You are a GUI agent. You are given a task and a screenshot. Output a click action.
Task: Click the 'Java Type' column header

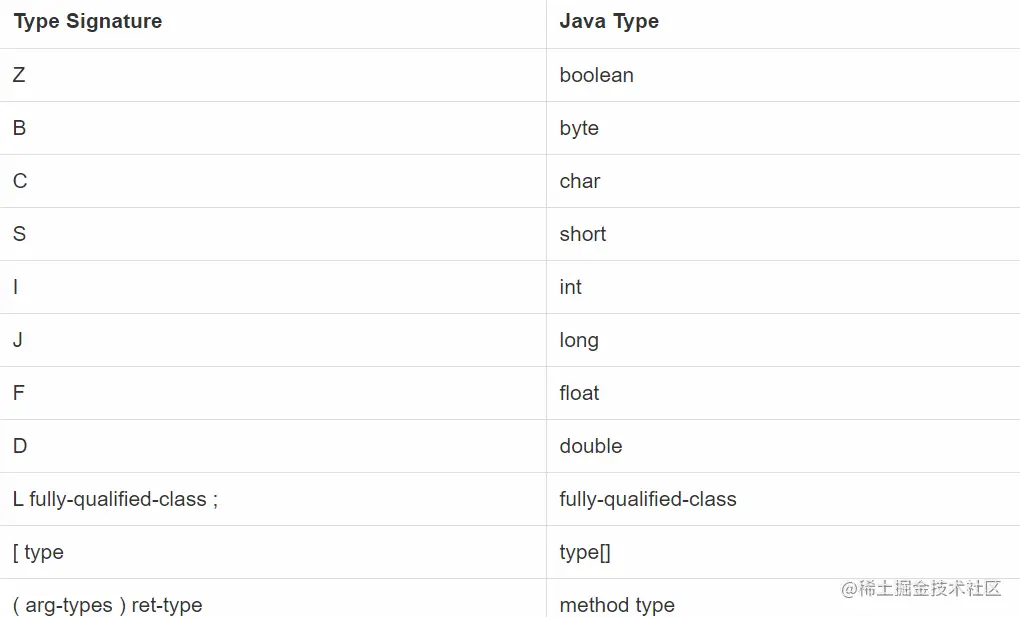click(x=609, y=22)
